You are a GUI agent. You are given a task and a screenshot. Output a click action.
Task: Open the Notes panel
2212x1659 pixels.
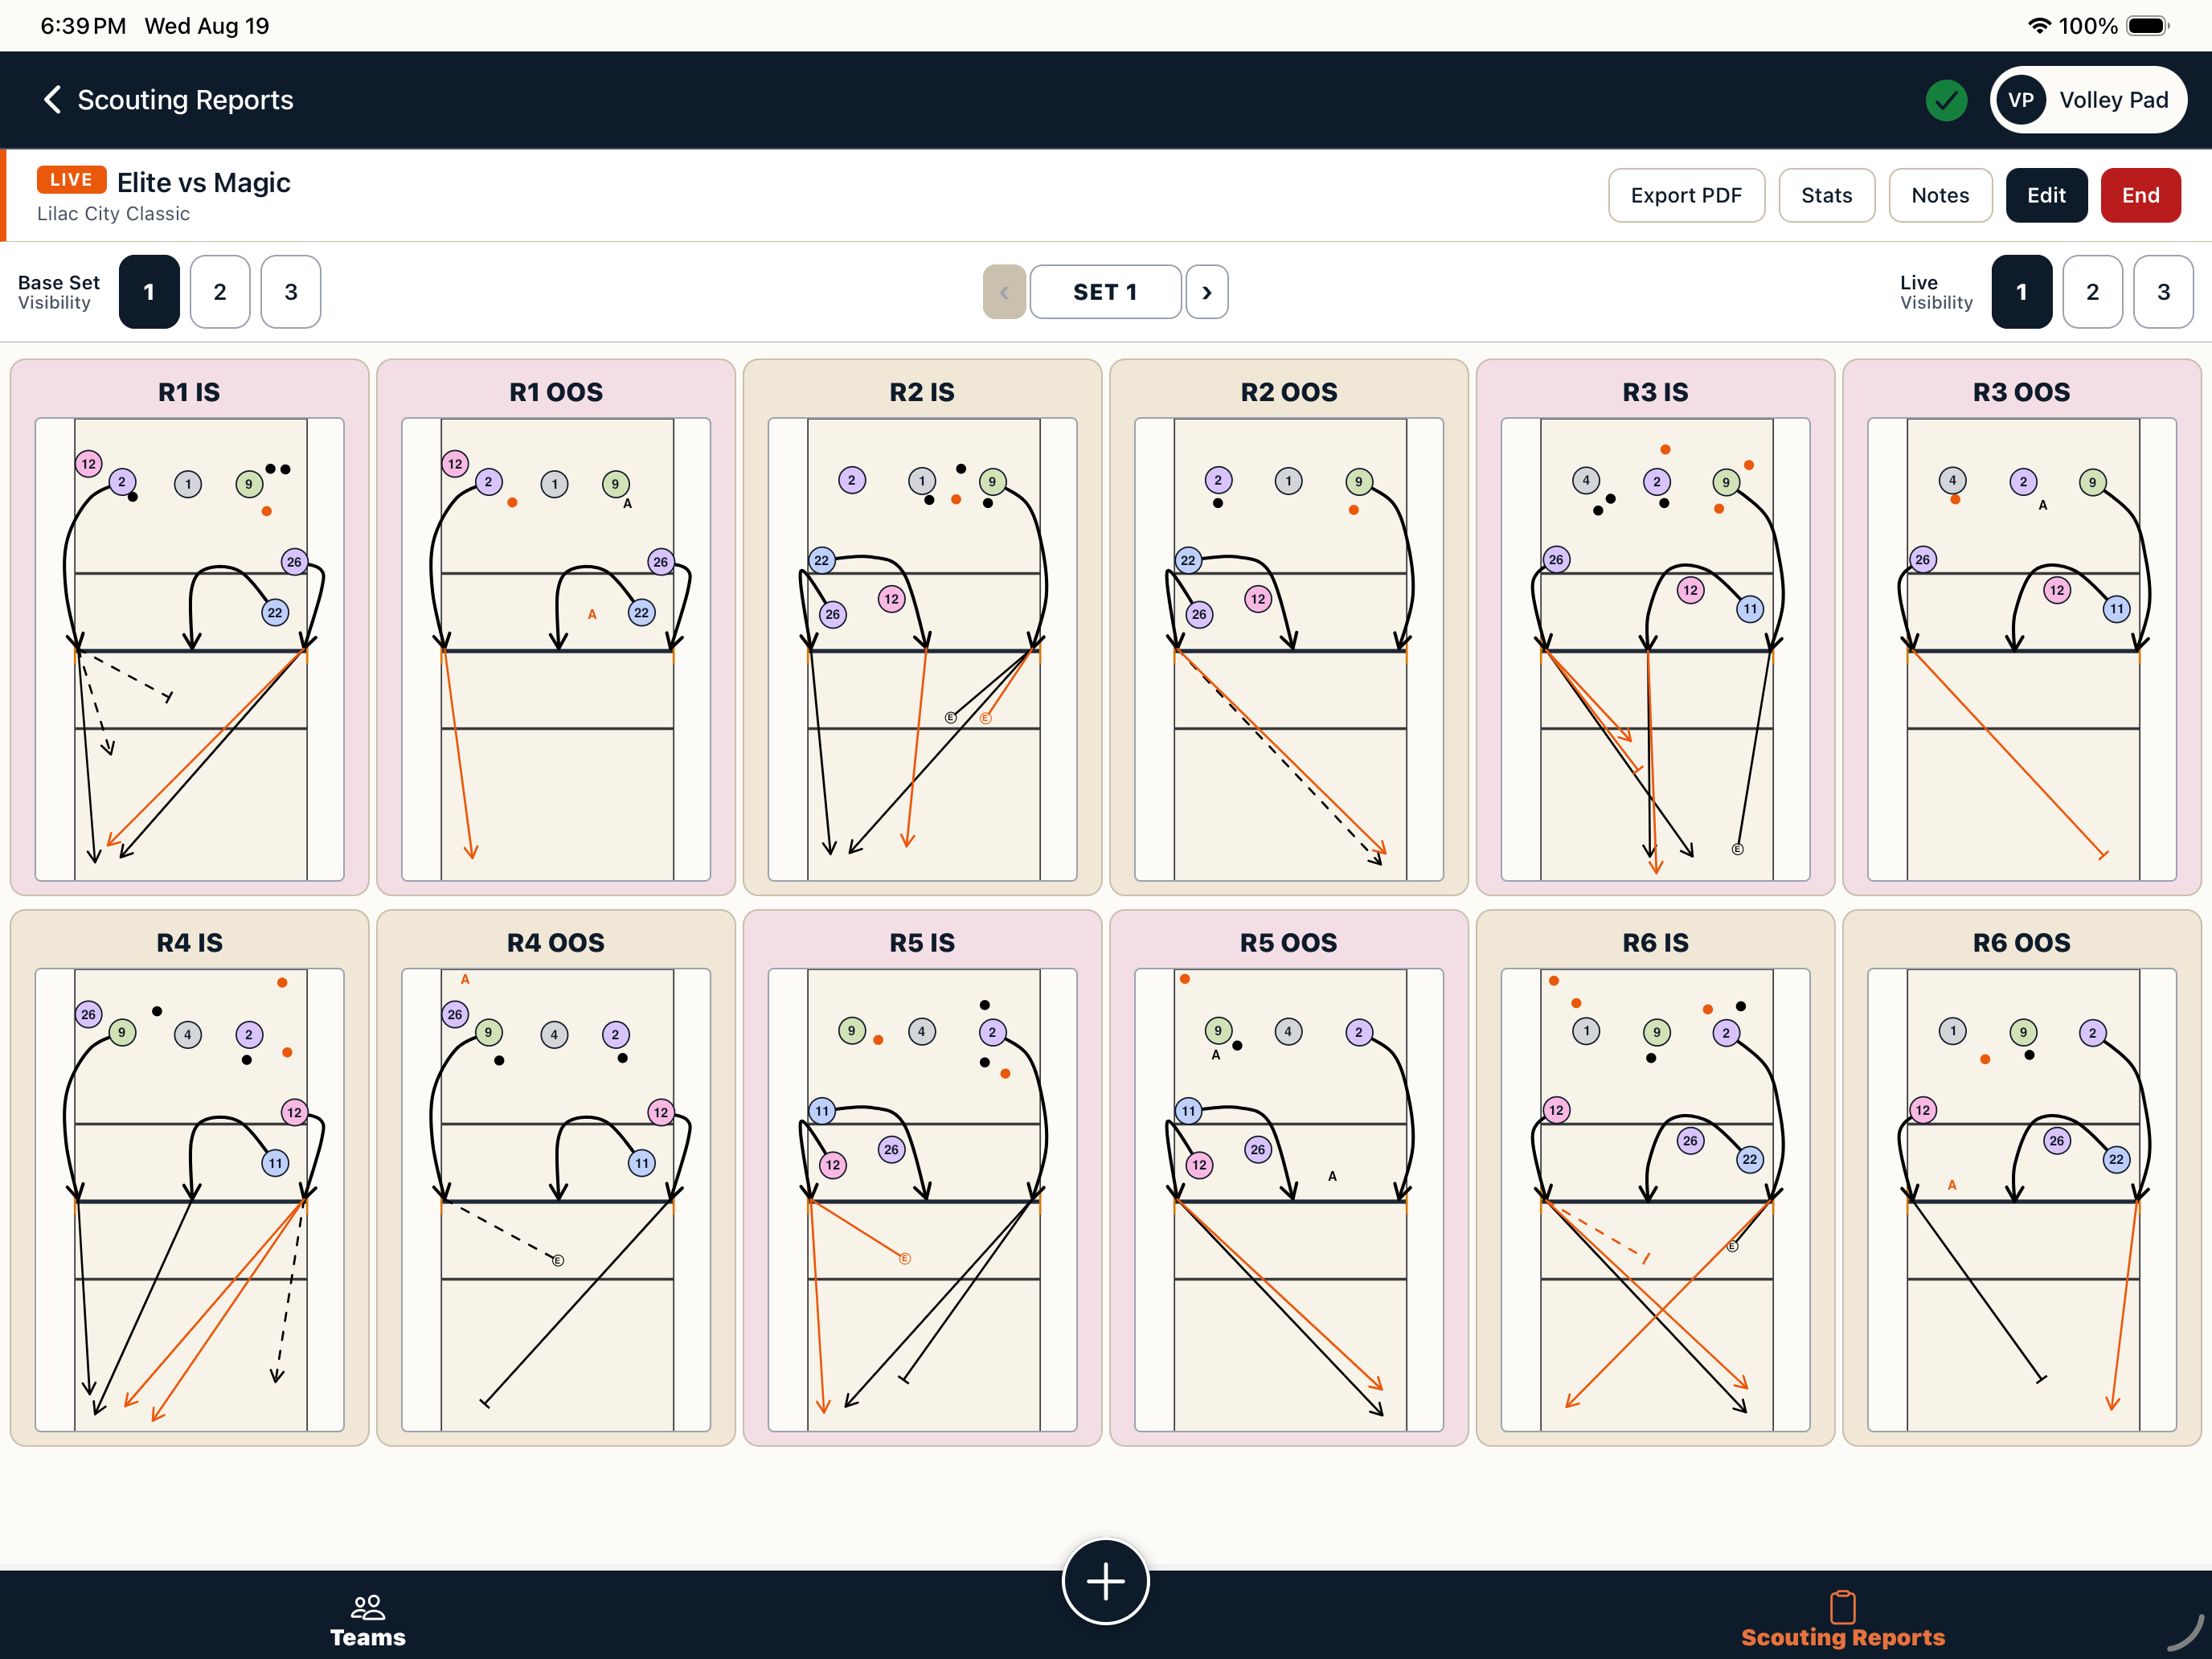pyautogui.click(x=1940, y=195)
